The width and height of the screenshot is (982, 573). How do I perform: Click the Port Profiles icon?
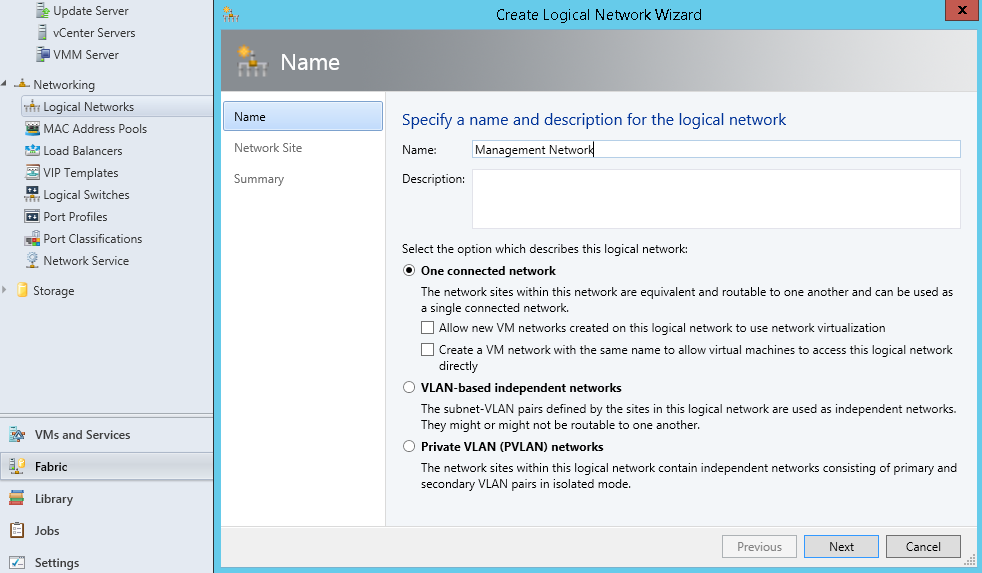tap(32, 217)
